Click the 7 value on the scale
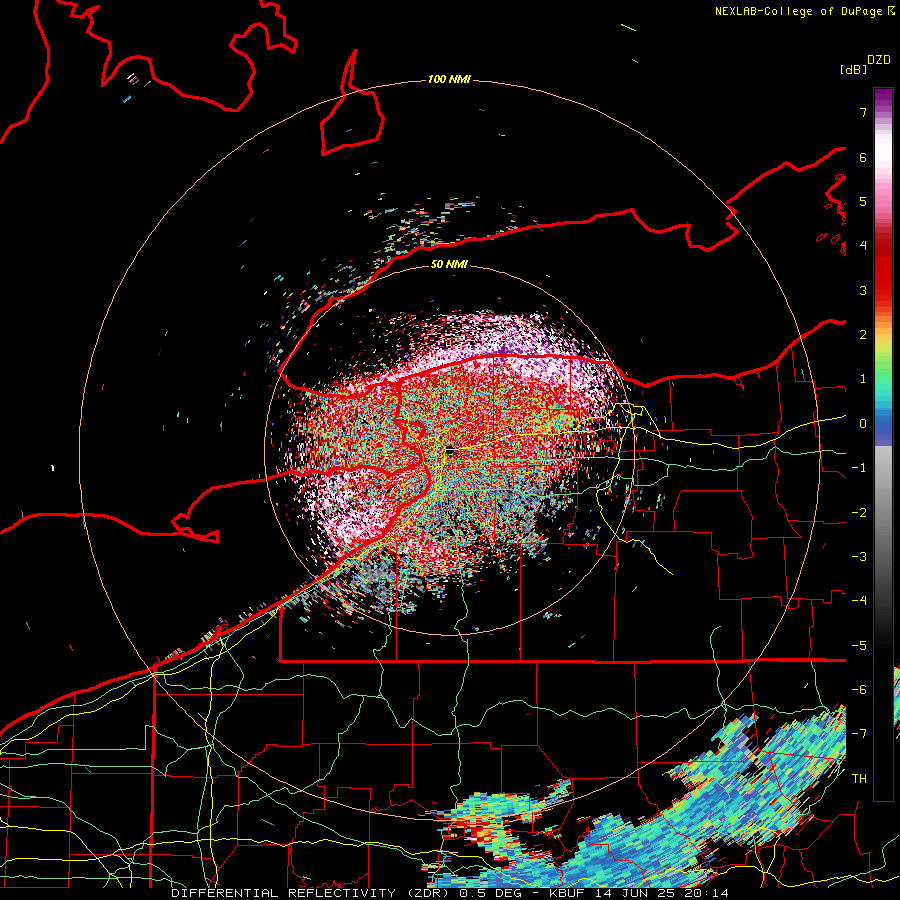This screenshot has height=900, width=900. (863, 112)
